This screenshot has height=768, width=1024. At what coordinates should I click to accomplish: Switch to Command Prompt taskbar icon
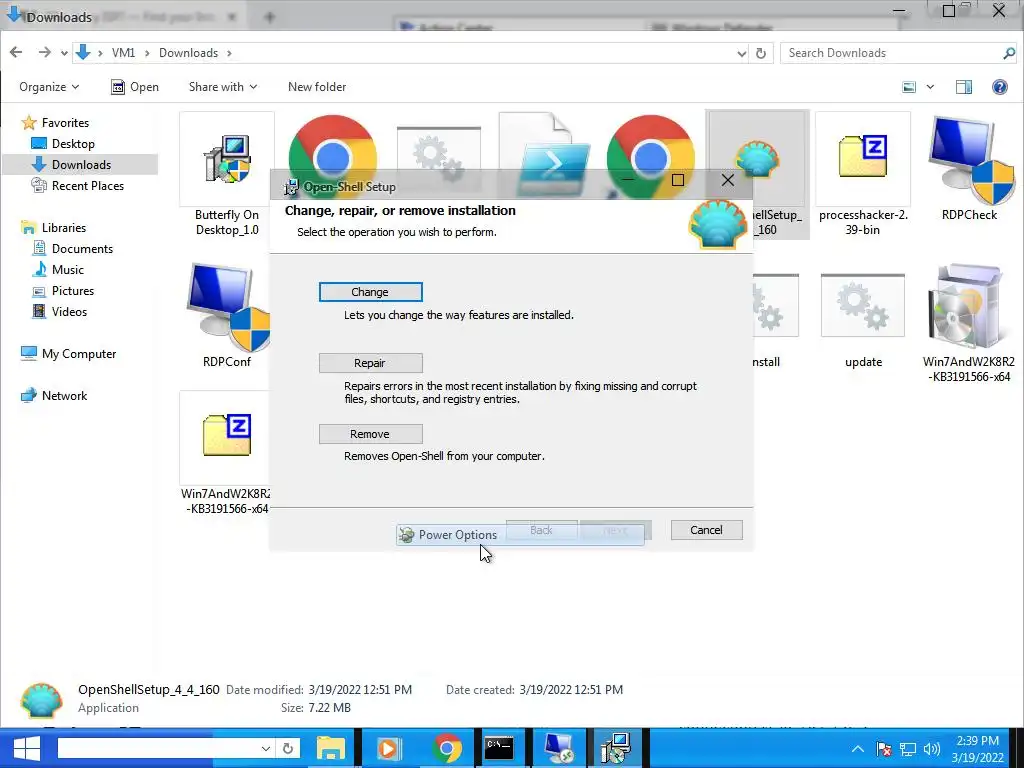tap(499, 748)
